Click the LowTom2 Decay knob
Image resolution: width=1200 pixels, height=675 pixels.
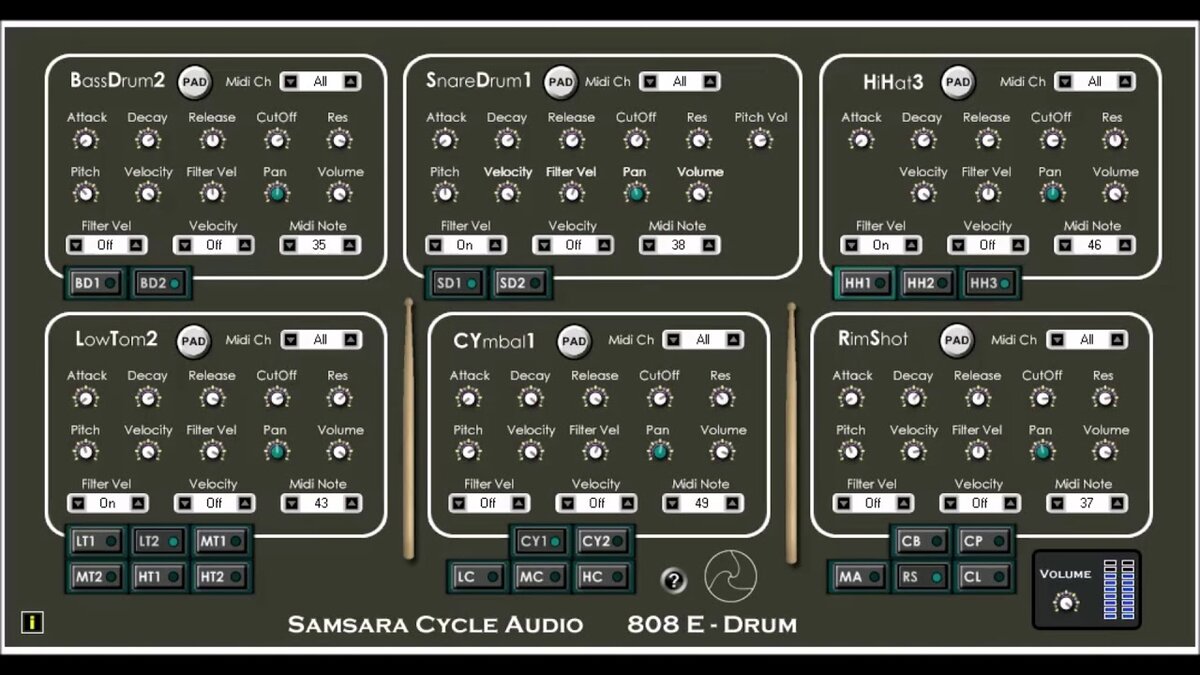[x=148, y=397]
